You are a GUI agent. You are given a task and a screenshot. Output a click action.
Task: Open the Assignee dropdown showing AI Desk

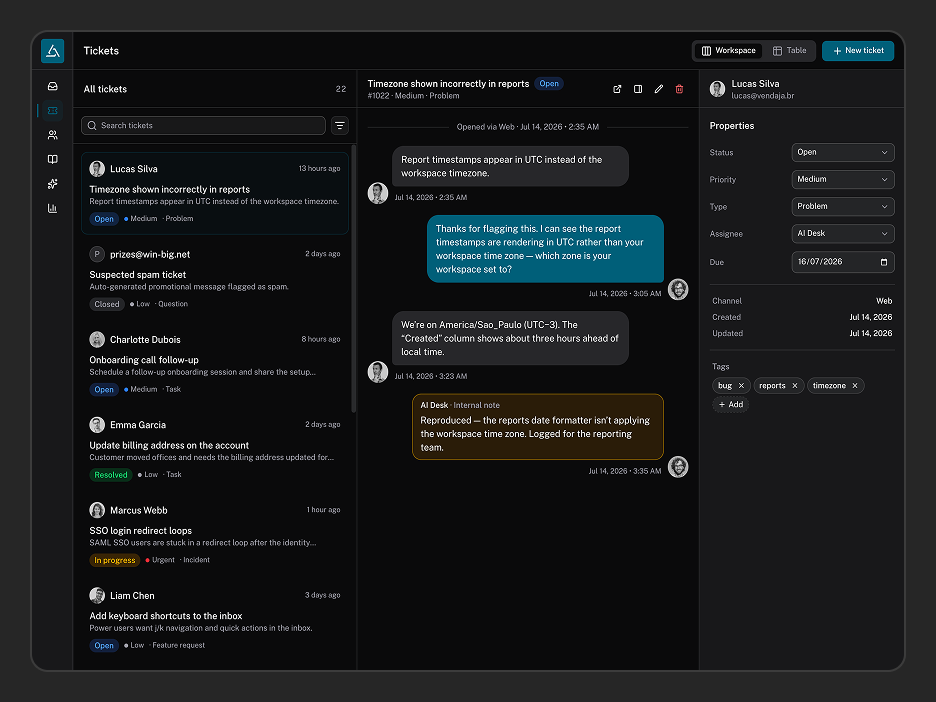(843, 233)
